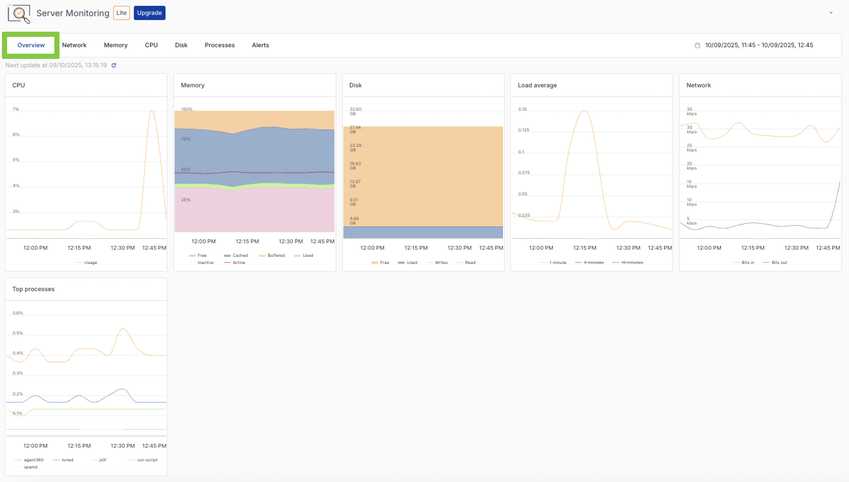Click the CPU usage spike on chart
This screenshot has height=482, width=849.
(x=151, y=112)
